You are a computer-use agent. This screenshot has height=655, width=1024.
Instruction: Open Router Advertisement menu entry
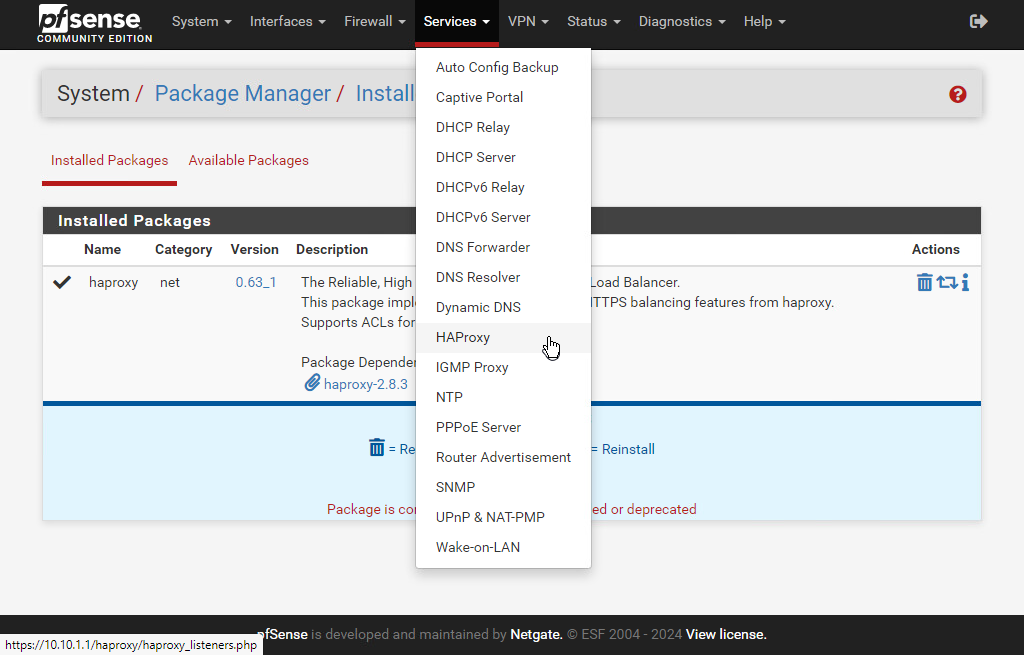[503, 458]
